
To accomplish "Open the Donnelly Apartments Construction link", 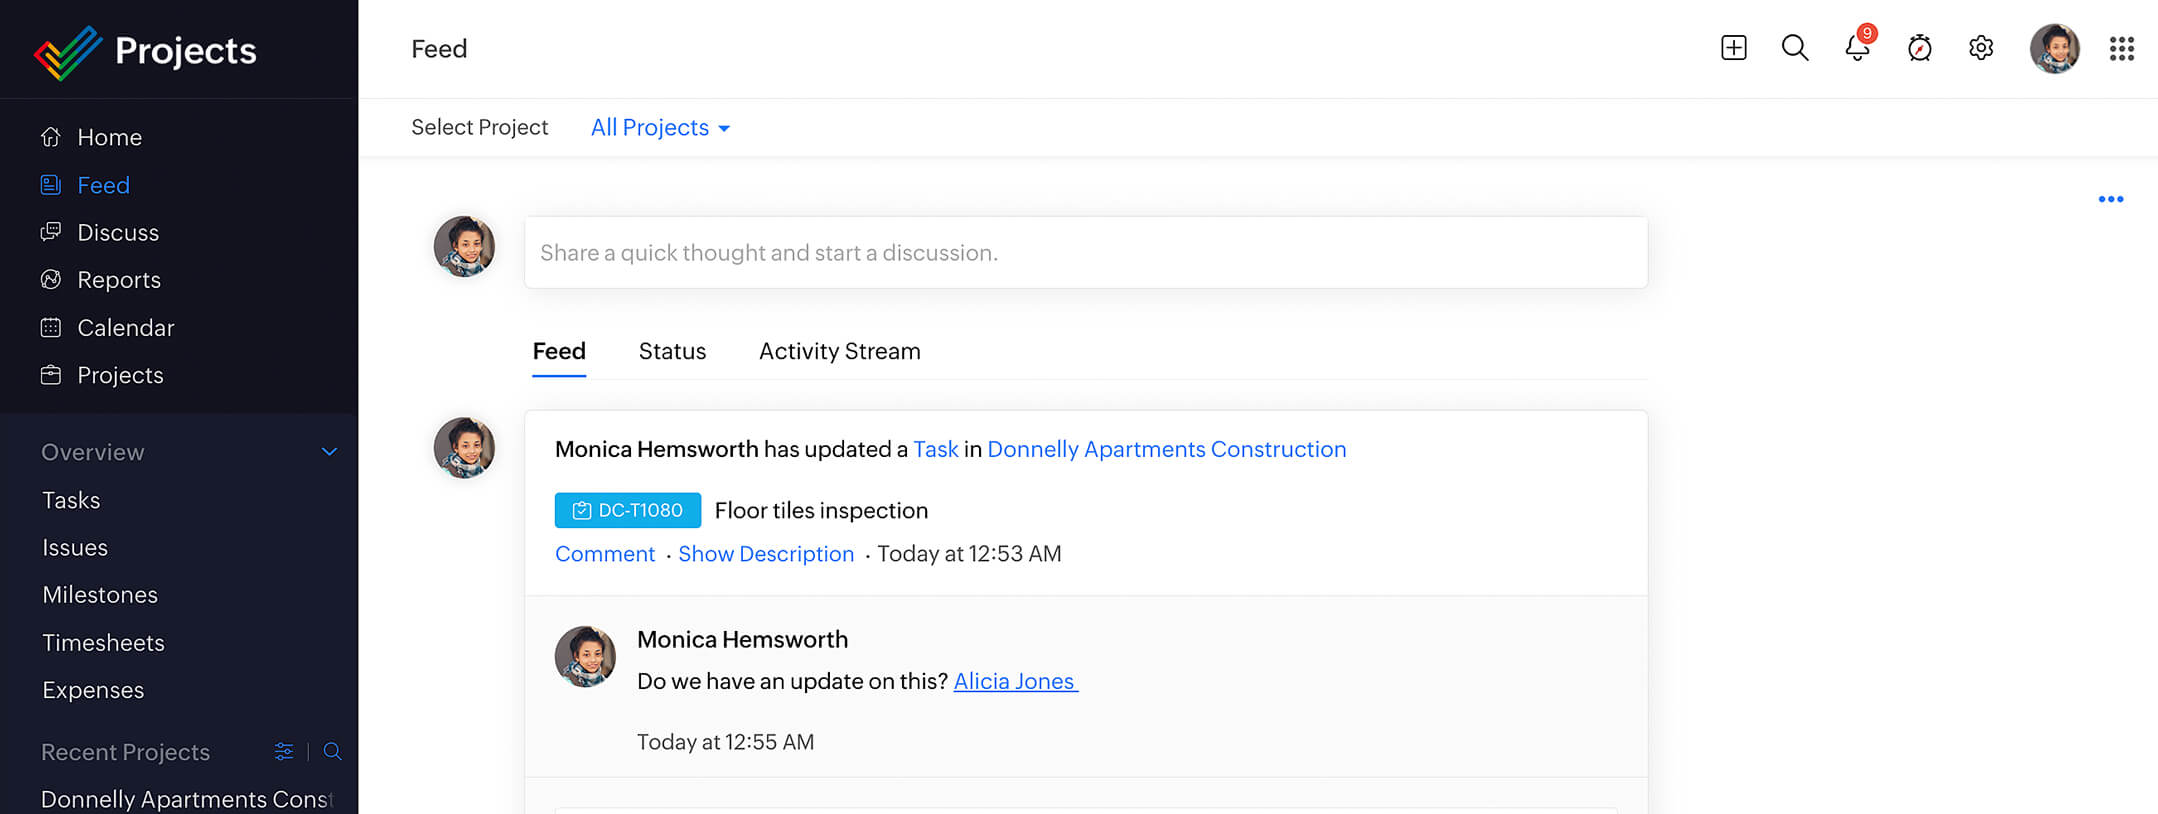I will click(1166, 449).
